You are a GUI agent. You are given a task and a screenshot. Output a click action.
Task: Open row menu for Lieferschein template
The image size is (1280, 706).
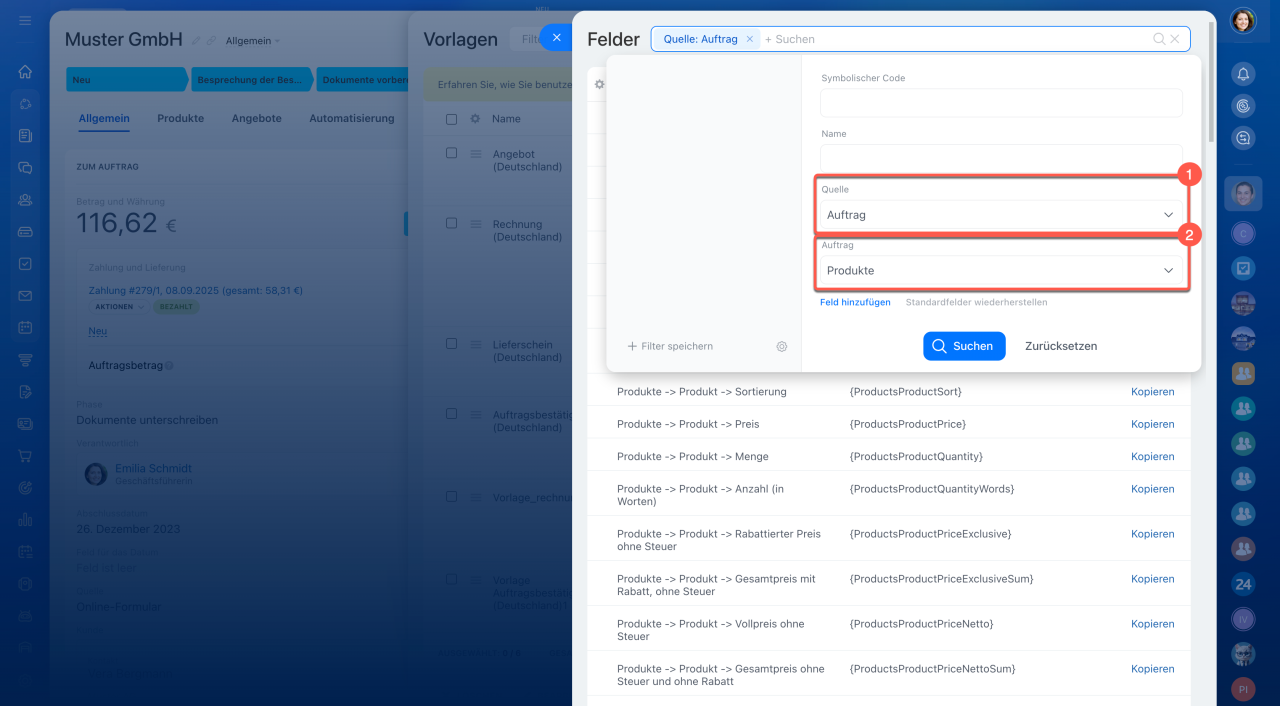477,344
